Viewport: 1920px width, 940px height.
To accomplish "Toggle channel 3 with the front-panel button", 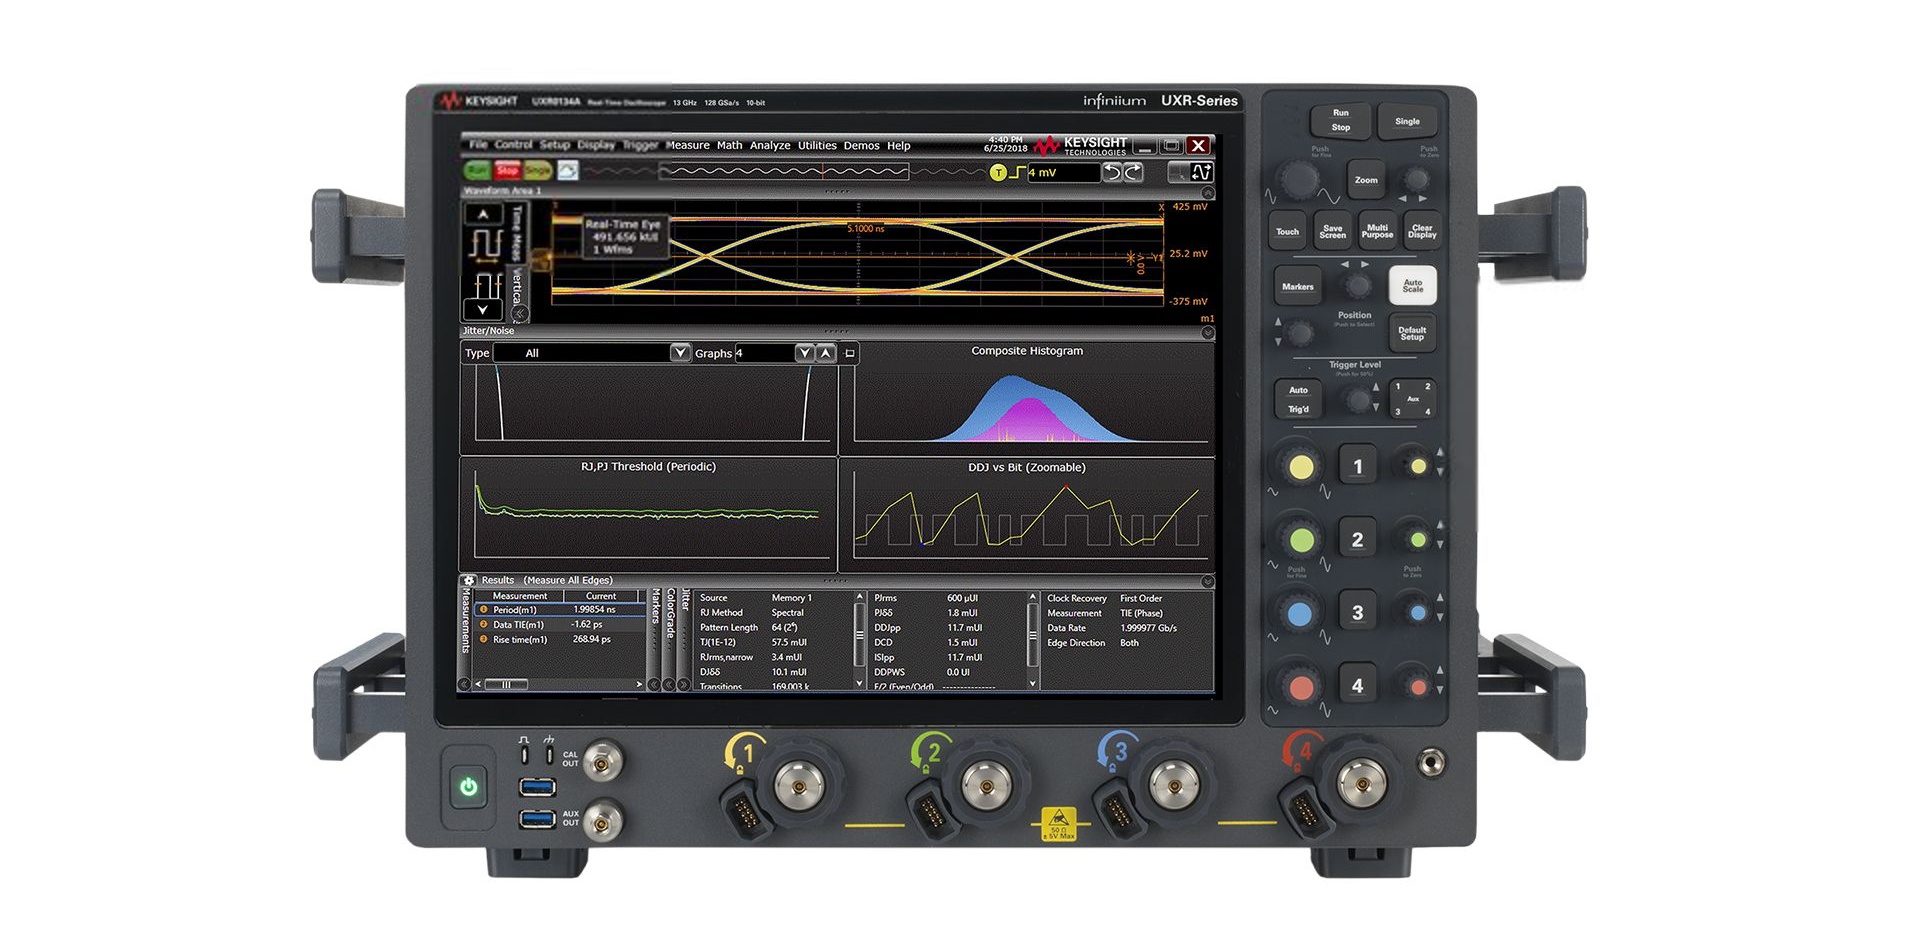I will pyautogui.click(x=1357, y=613).
